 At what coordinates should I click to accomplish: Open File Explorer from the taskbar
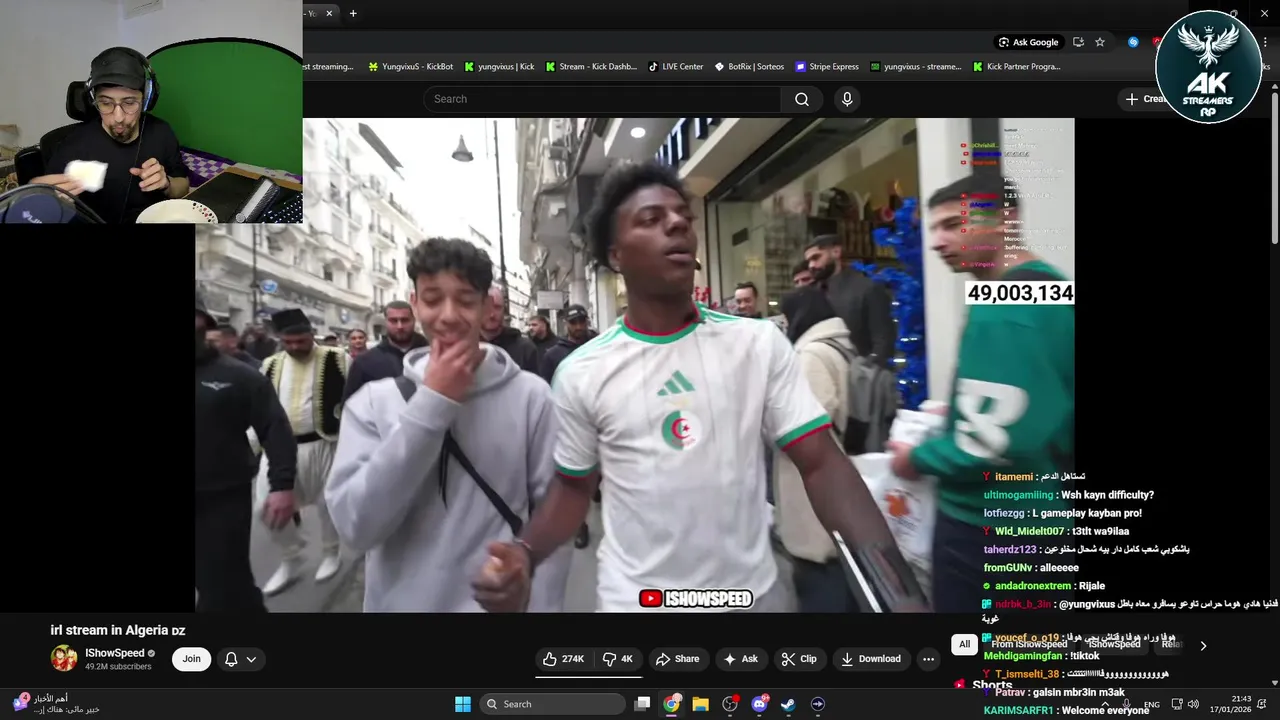coord(701,704)
